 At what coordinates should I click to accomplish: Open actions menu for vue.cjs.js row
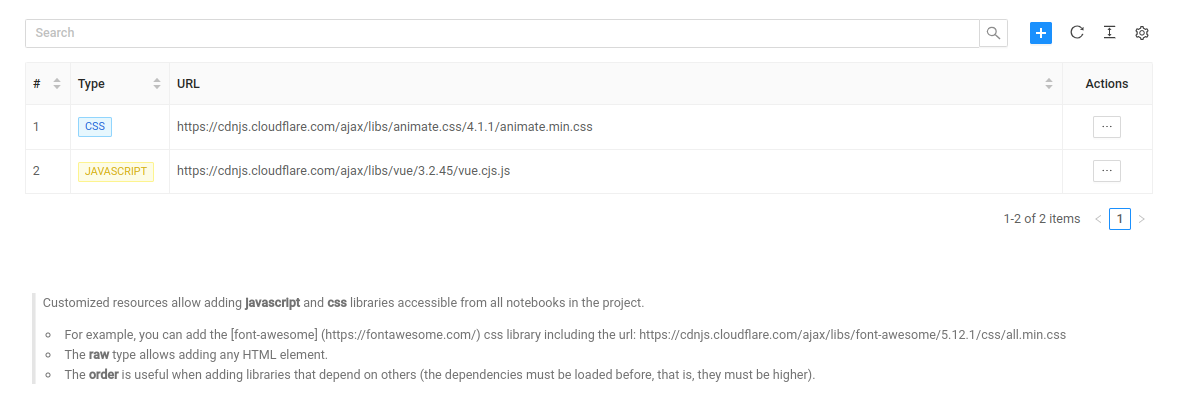[x=1107, y=171]
